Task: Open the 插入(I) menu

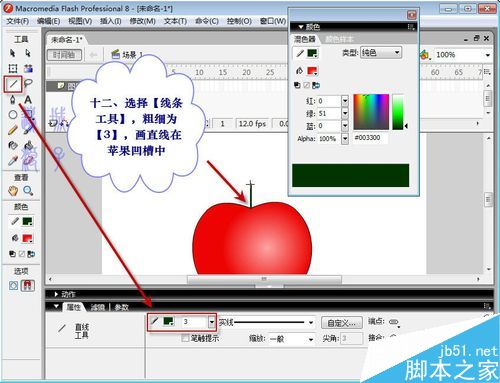Action: 111,21
